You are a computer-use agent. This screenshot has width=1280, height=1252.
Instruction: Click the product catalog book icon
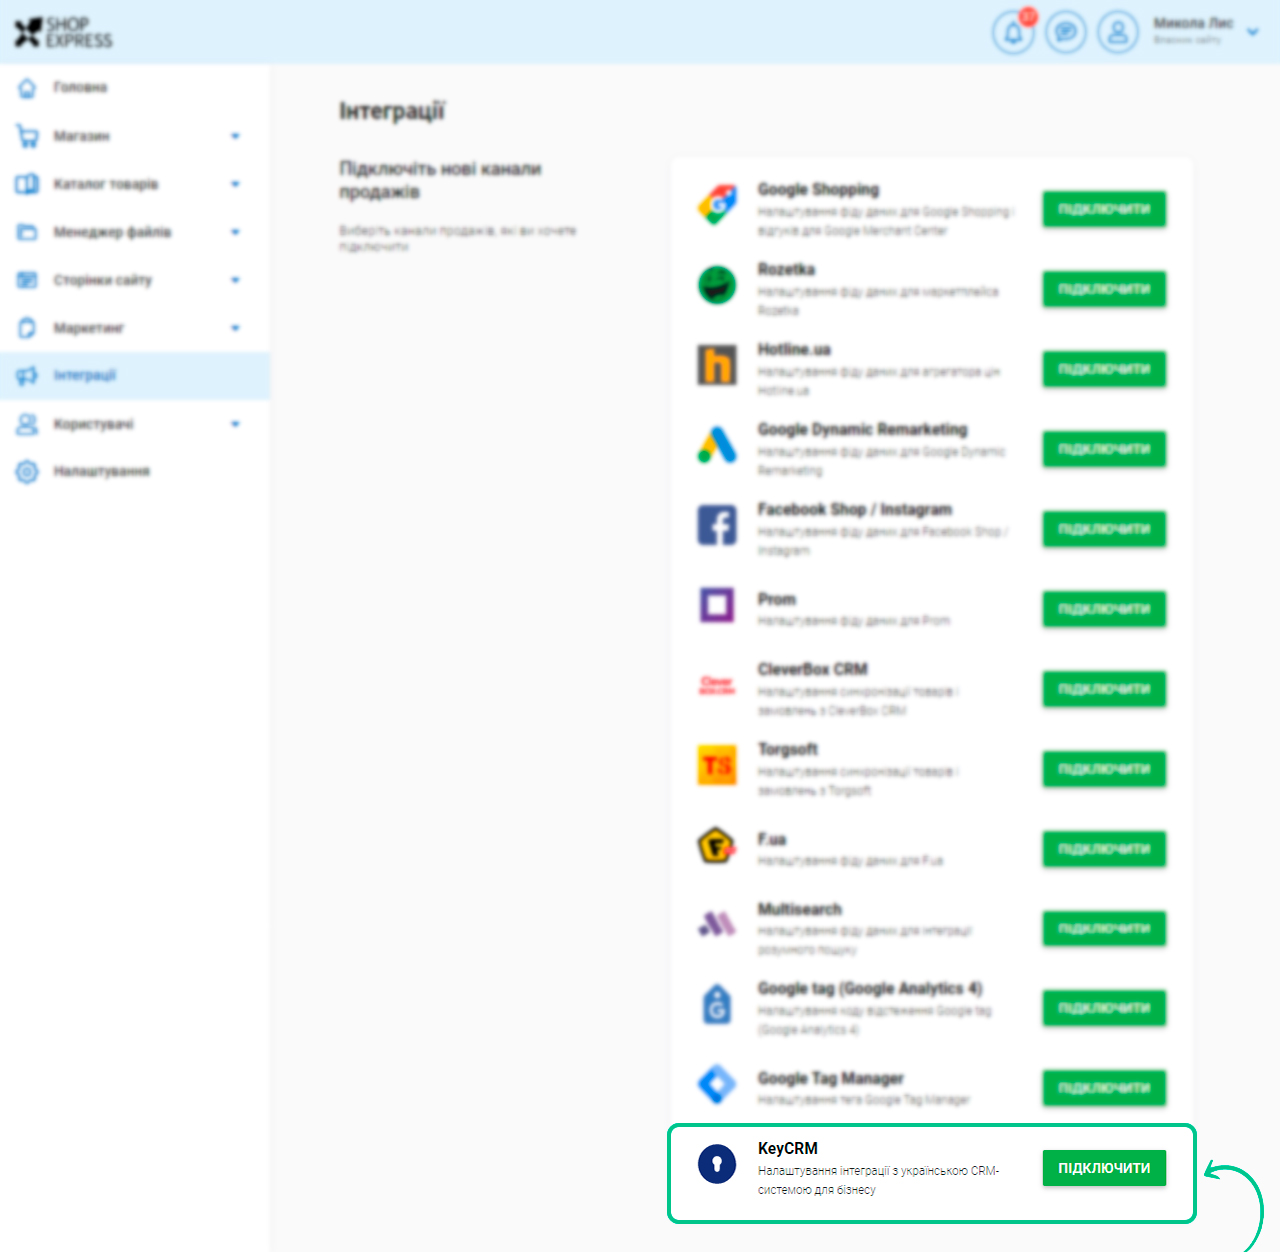tap(27, 184)
